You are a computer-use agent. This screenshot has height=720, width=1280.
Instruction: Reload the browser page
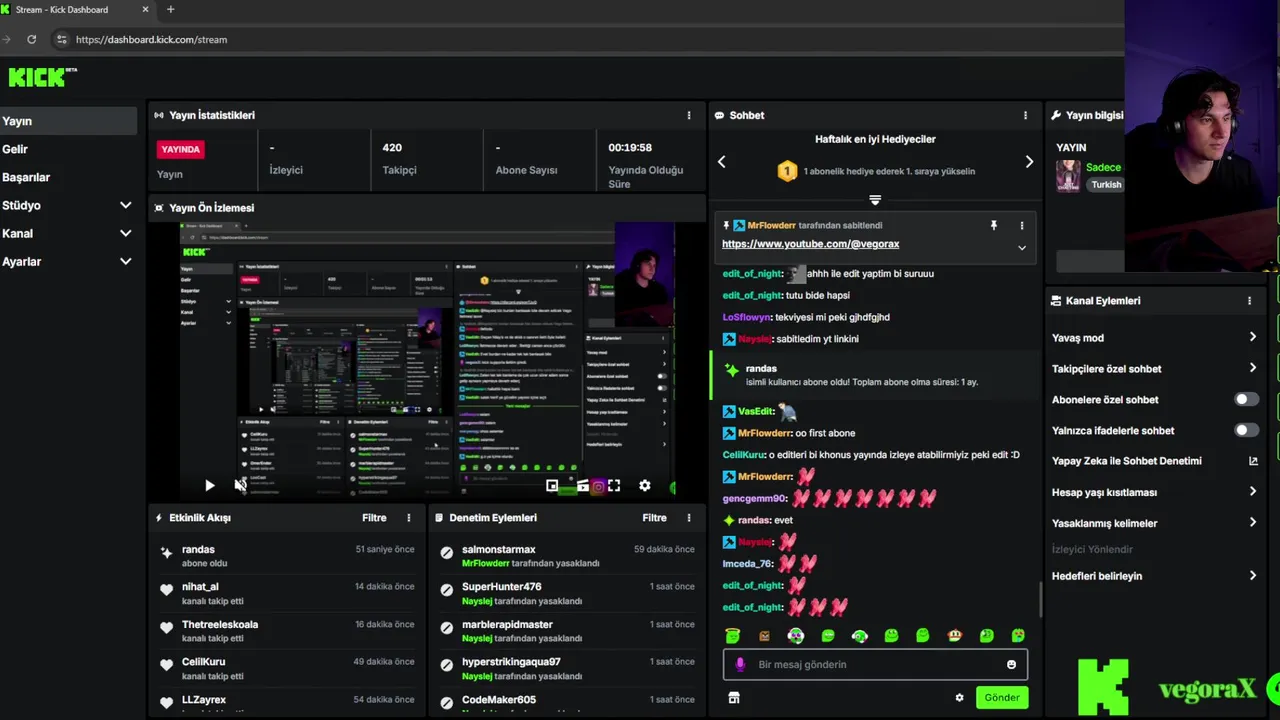32,39
